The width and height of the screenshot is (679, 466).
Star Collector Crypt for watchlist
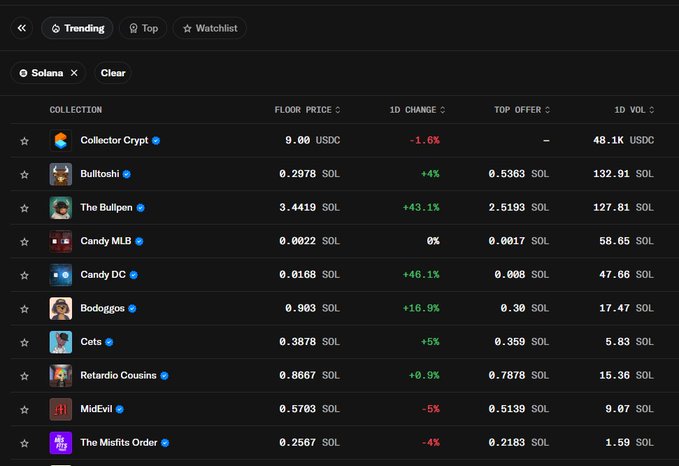[24, 141]
